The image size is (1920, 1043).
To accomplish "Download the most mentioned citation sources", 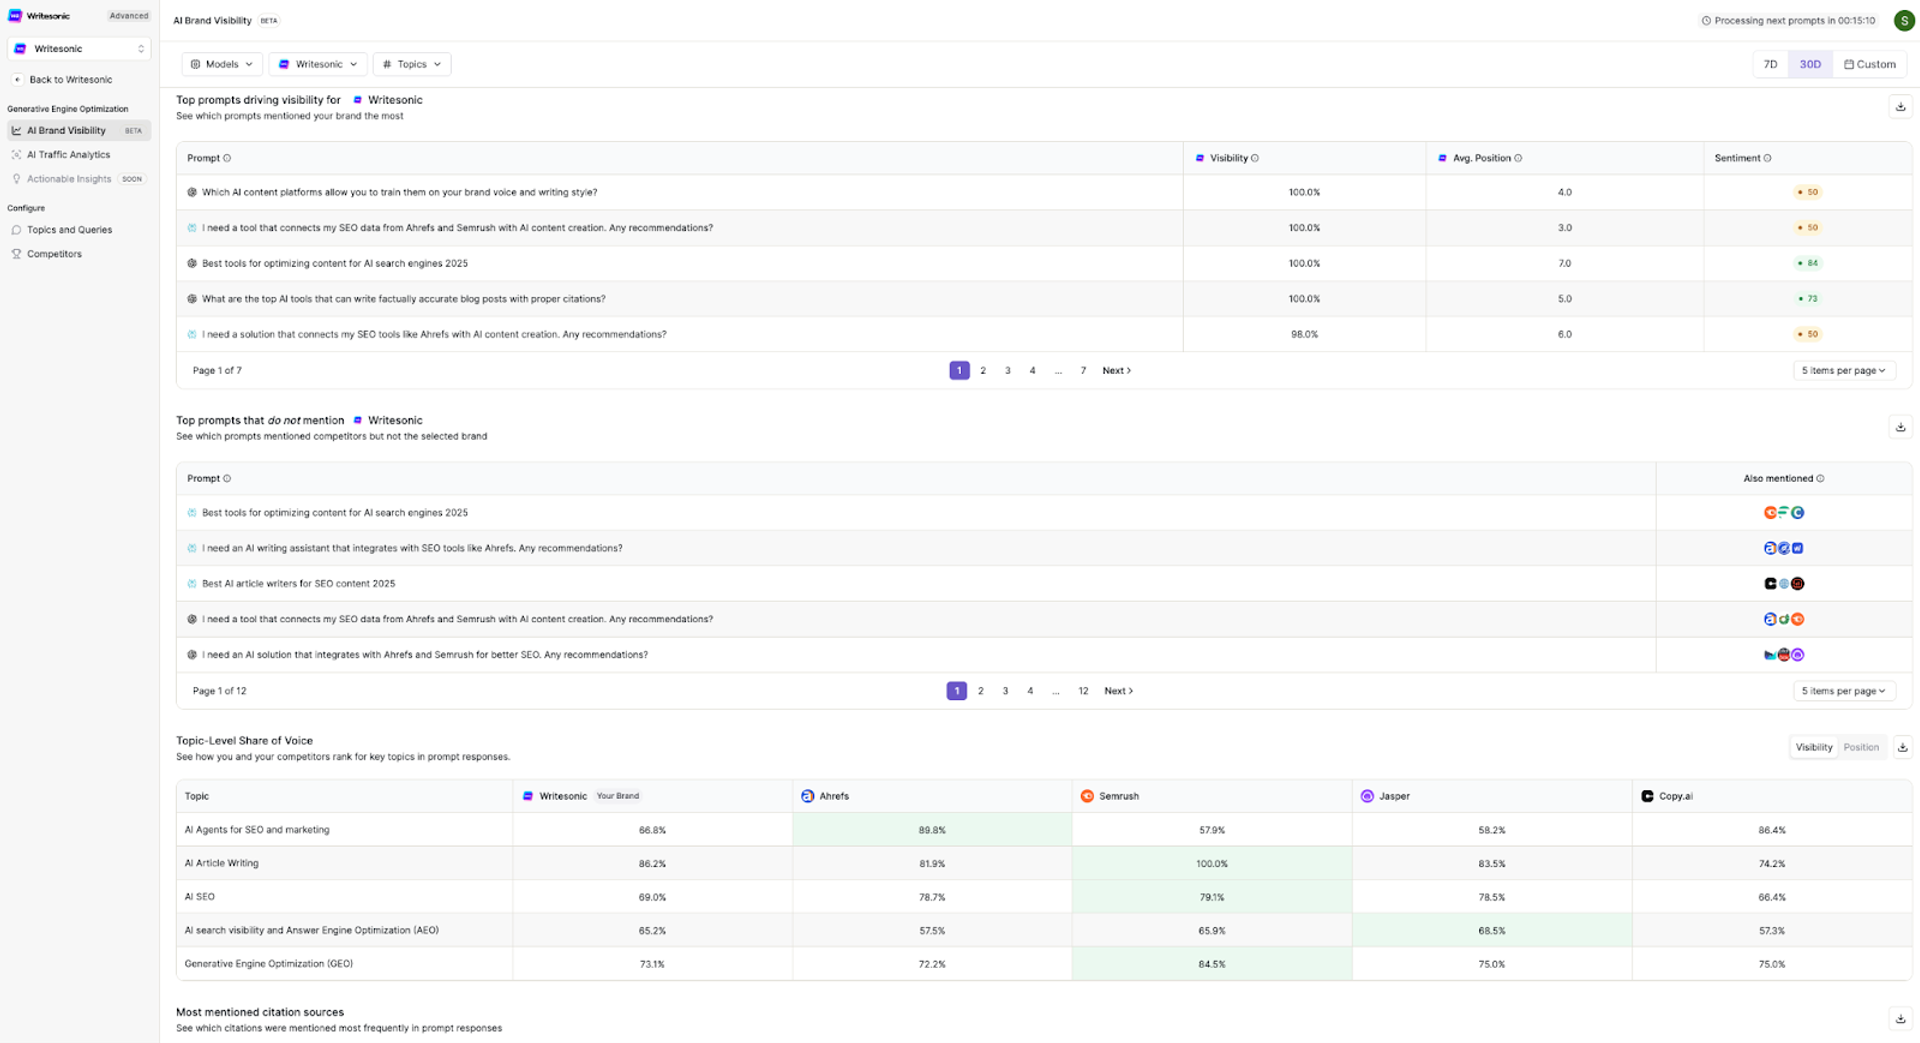I will click(1900, 1019).
